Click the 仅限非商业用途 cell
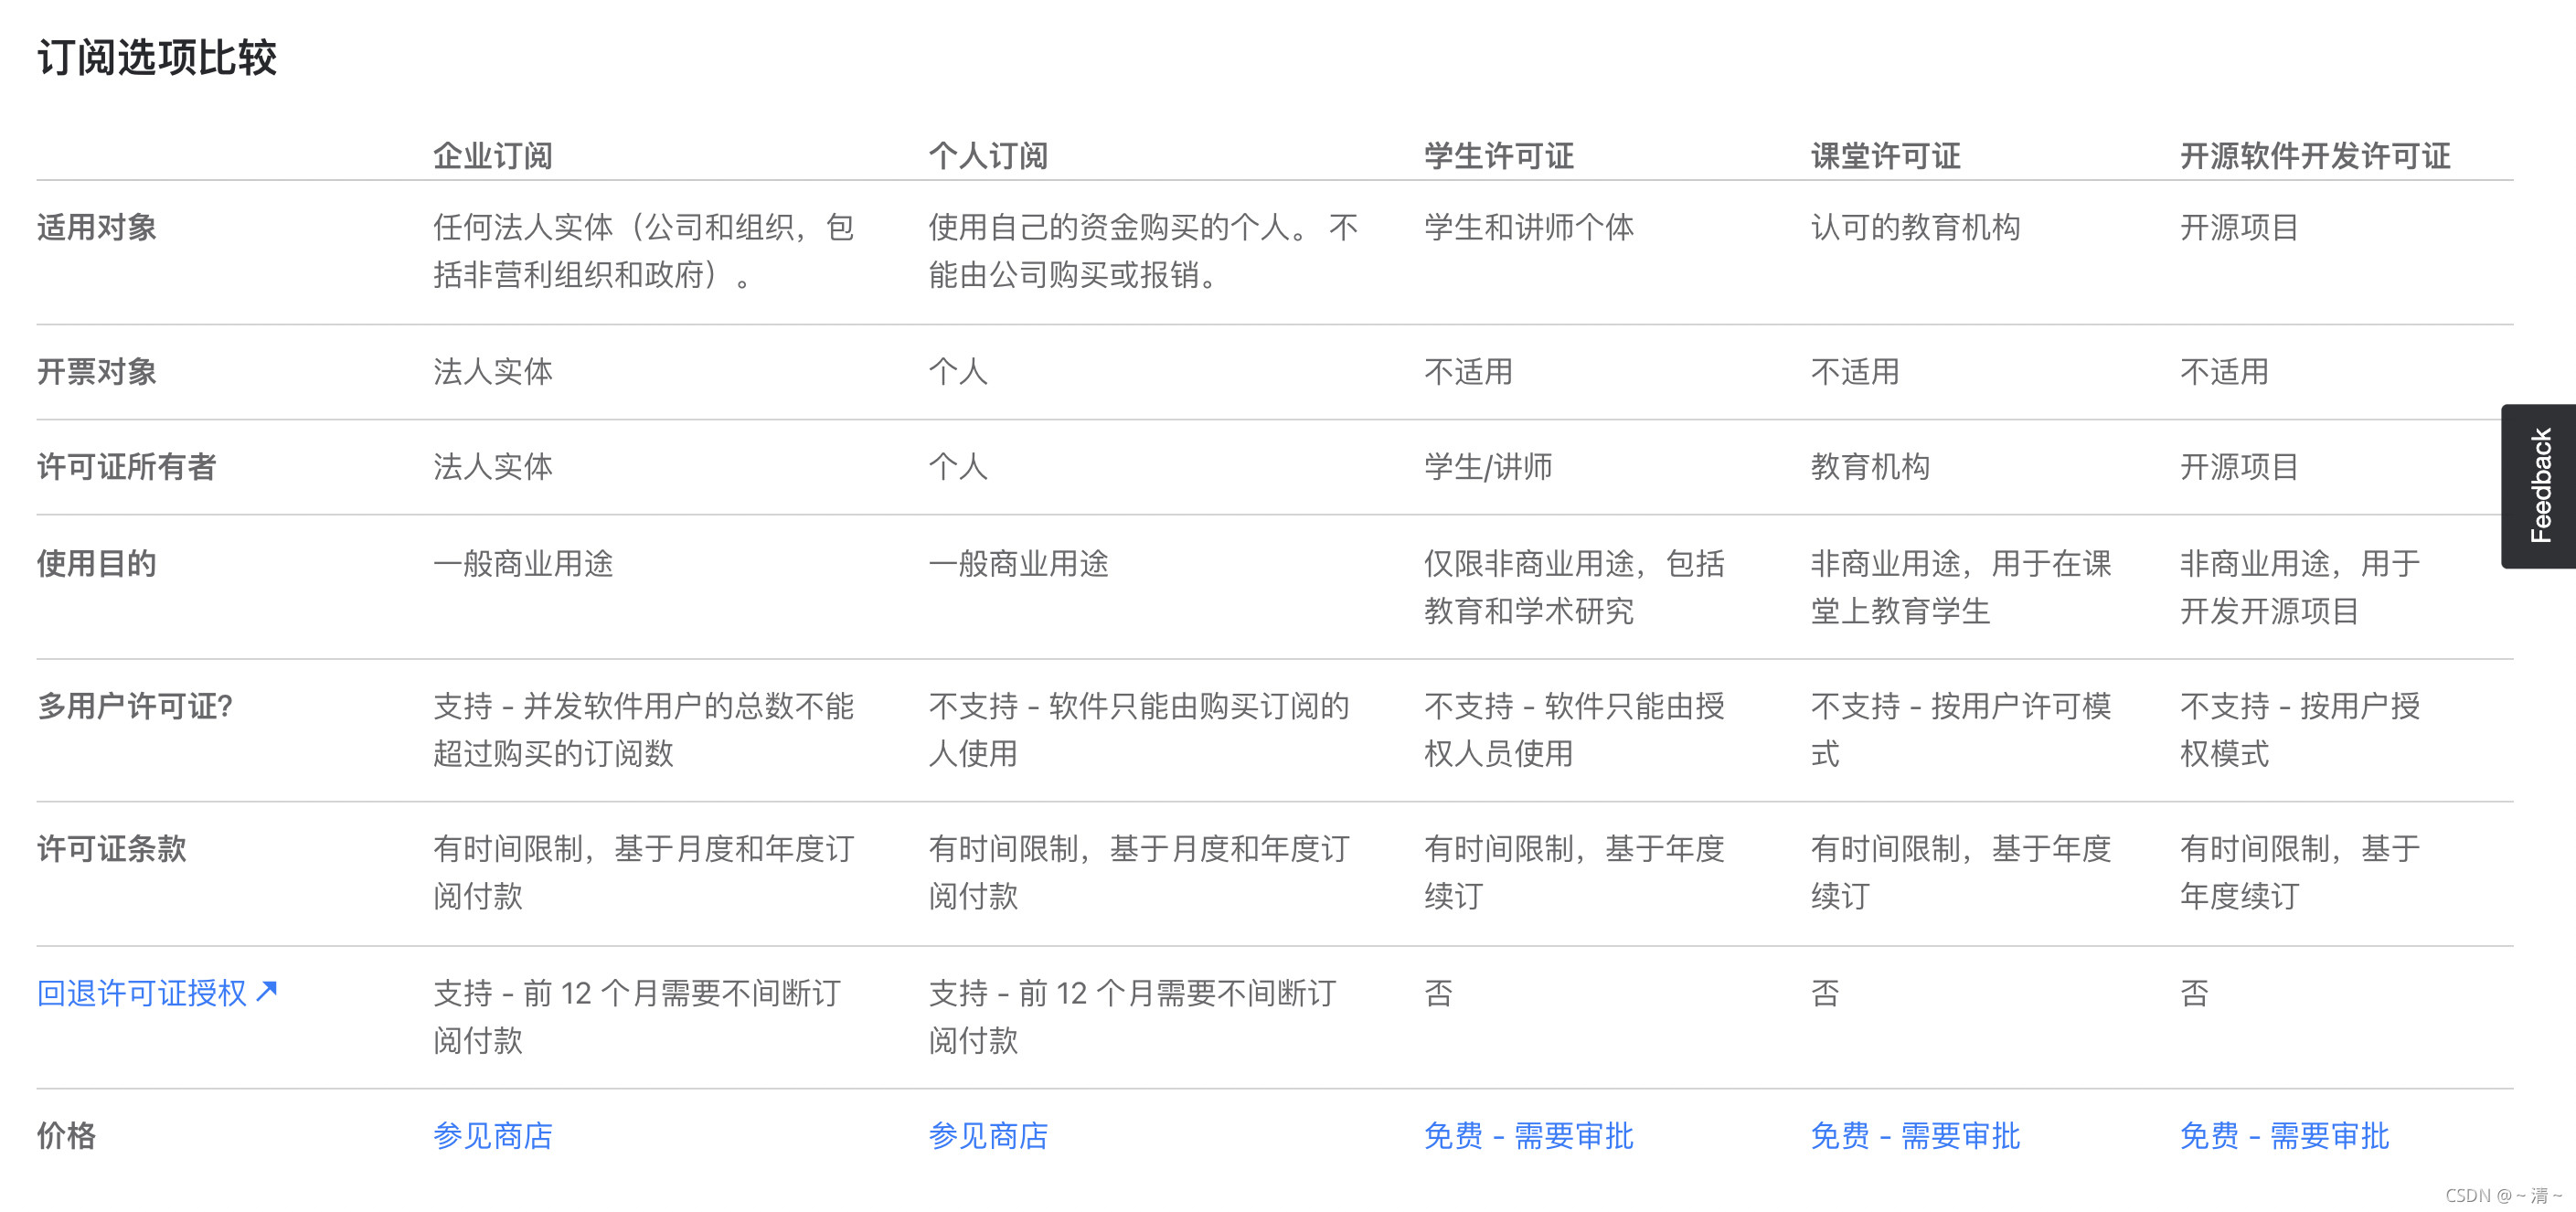 [x=1574, y=587]
